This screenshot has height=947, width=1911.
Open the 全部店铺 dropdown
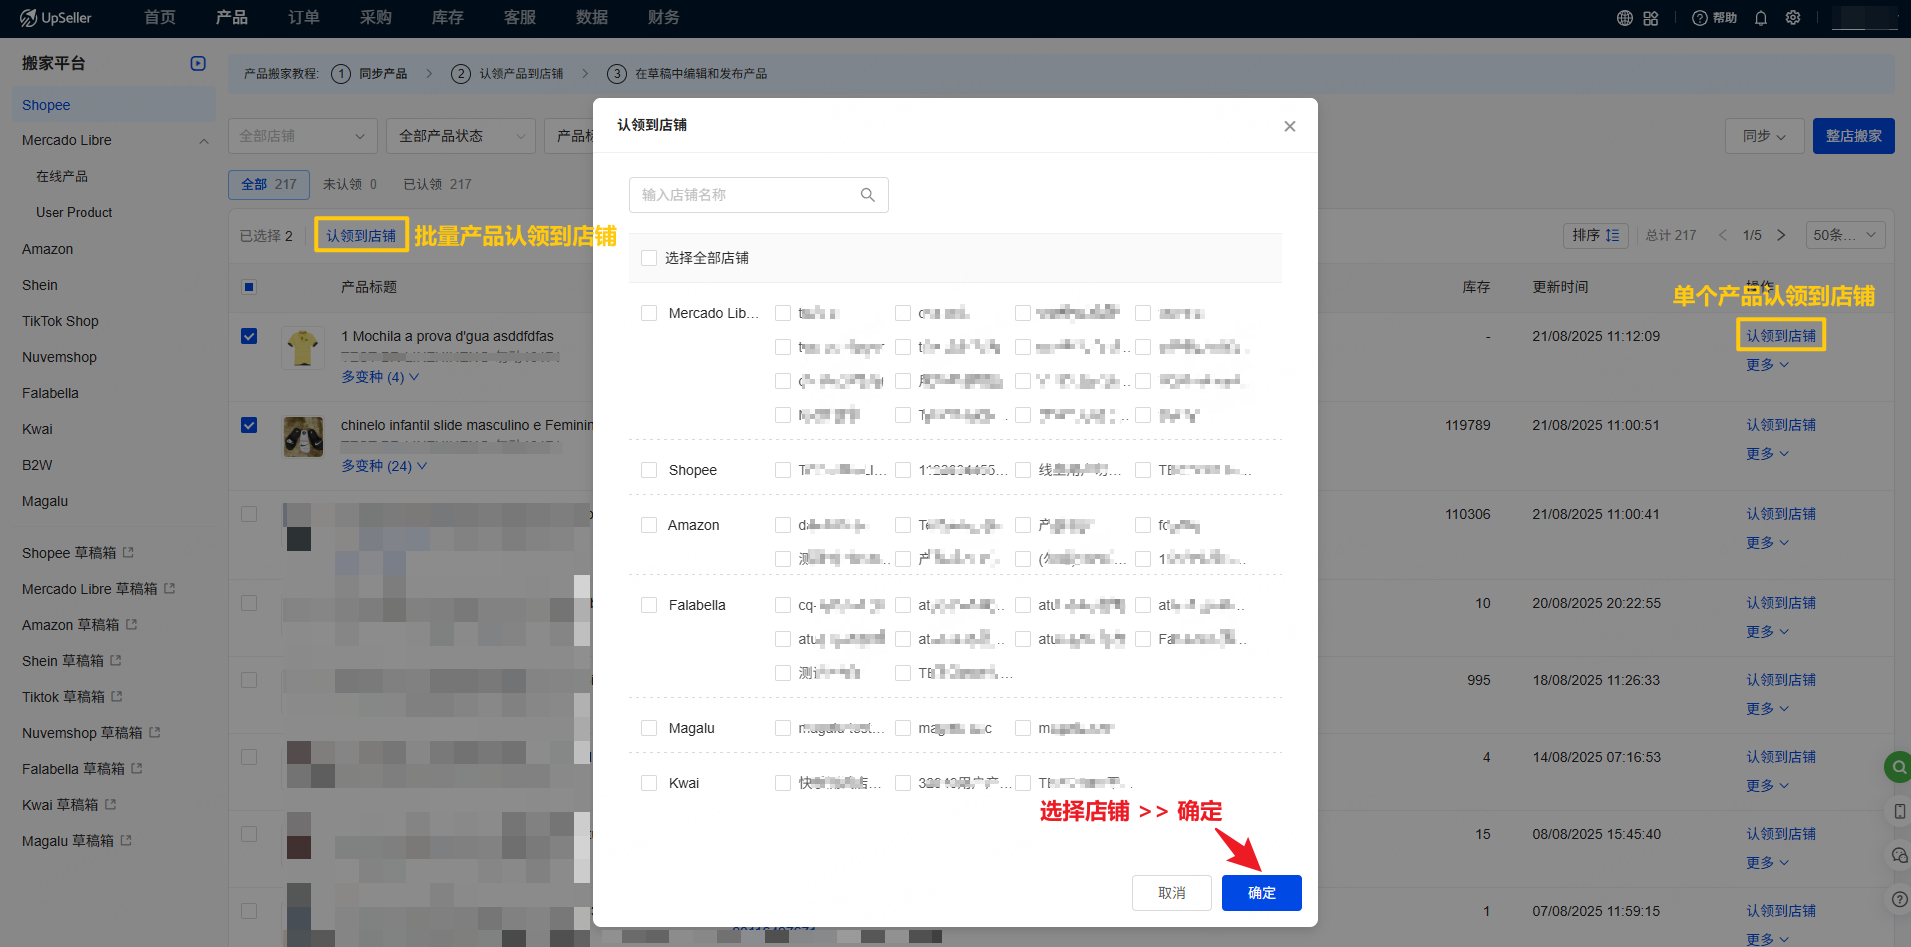pos(302,136)
